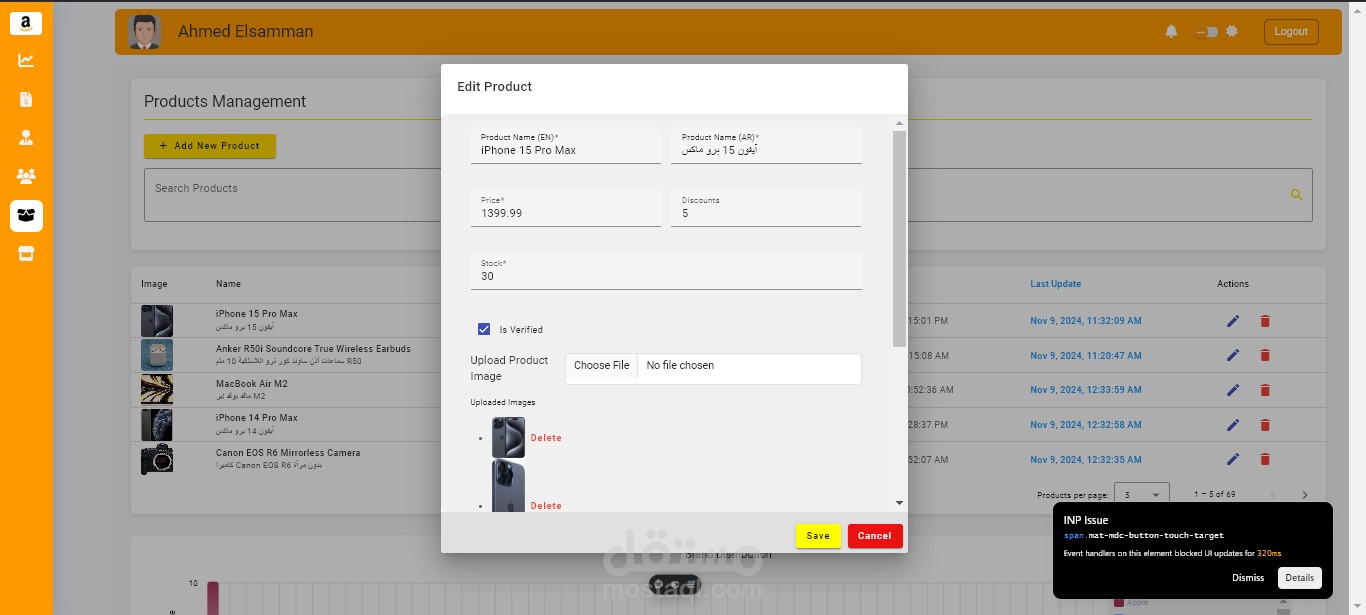Click dialog scrollbar up arrow
This screenshot has height=615, width=1366.
click(x=899, y=123)
